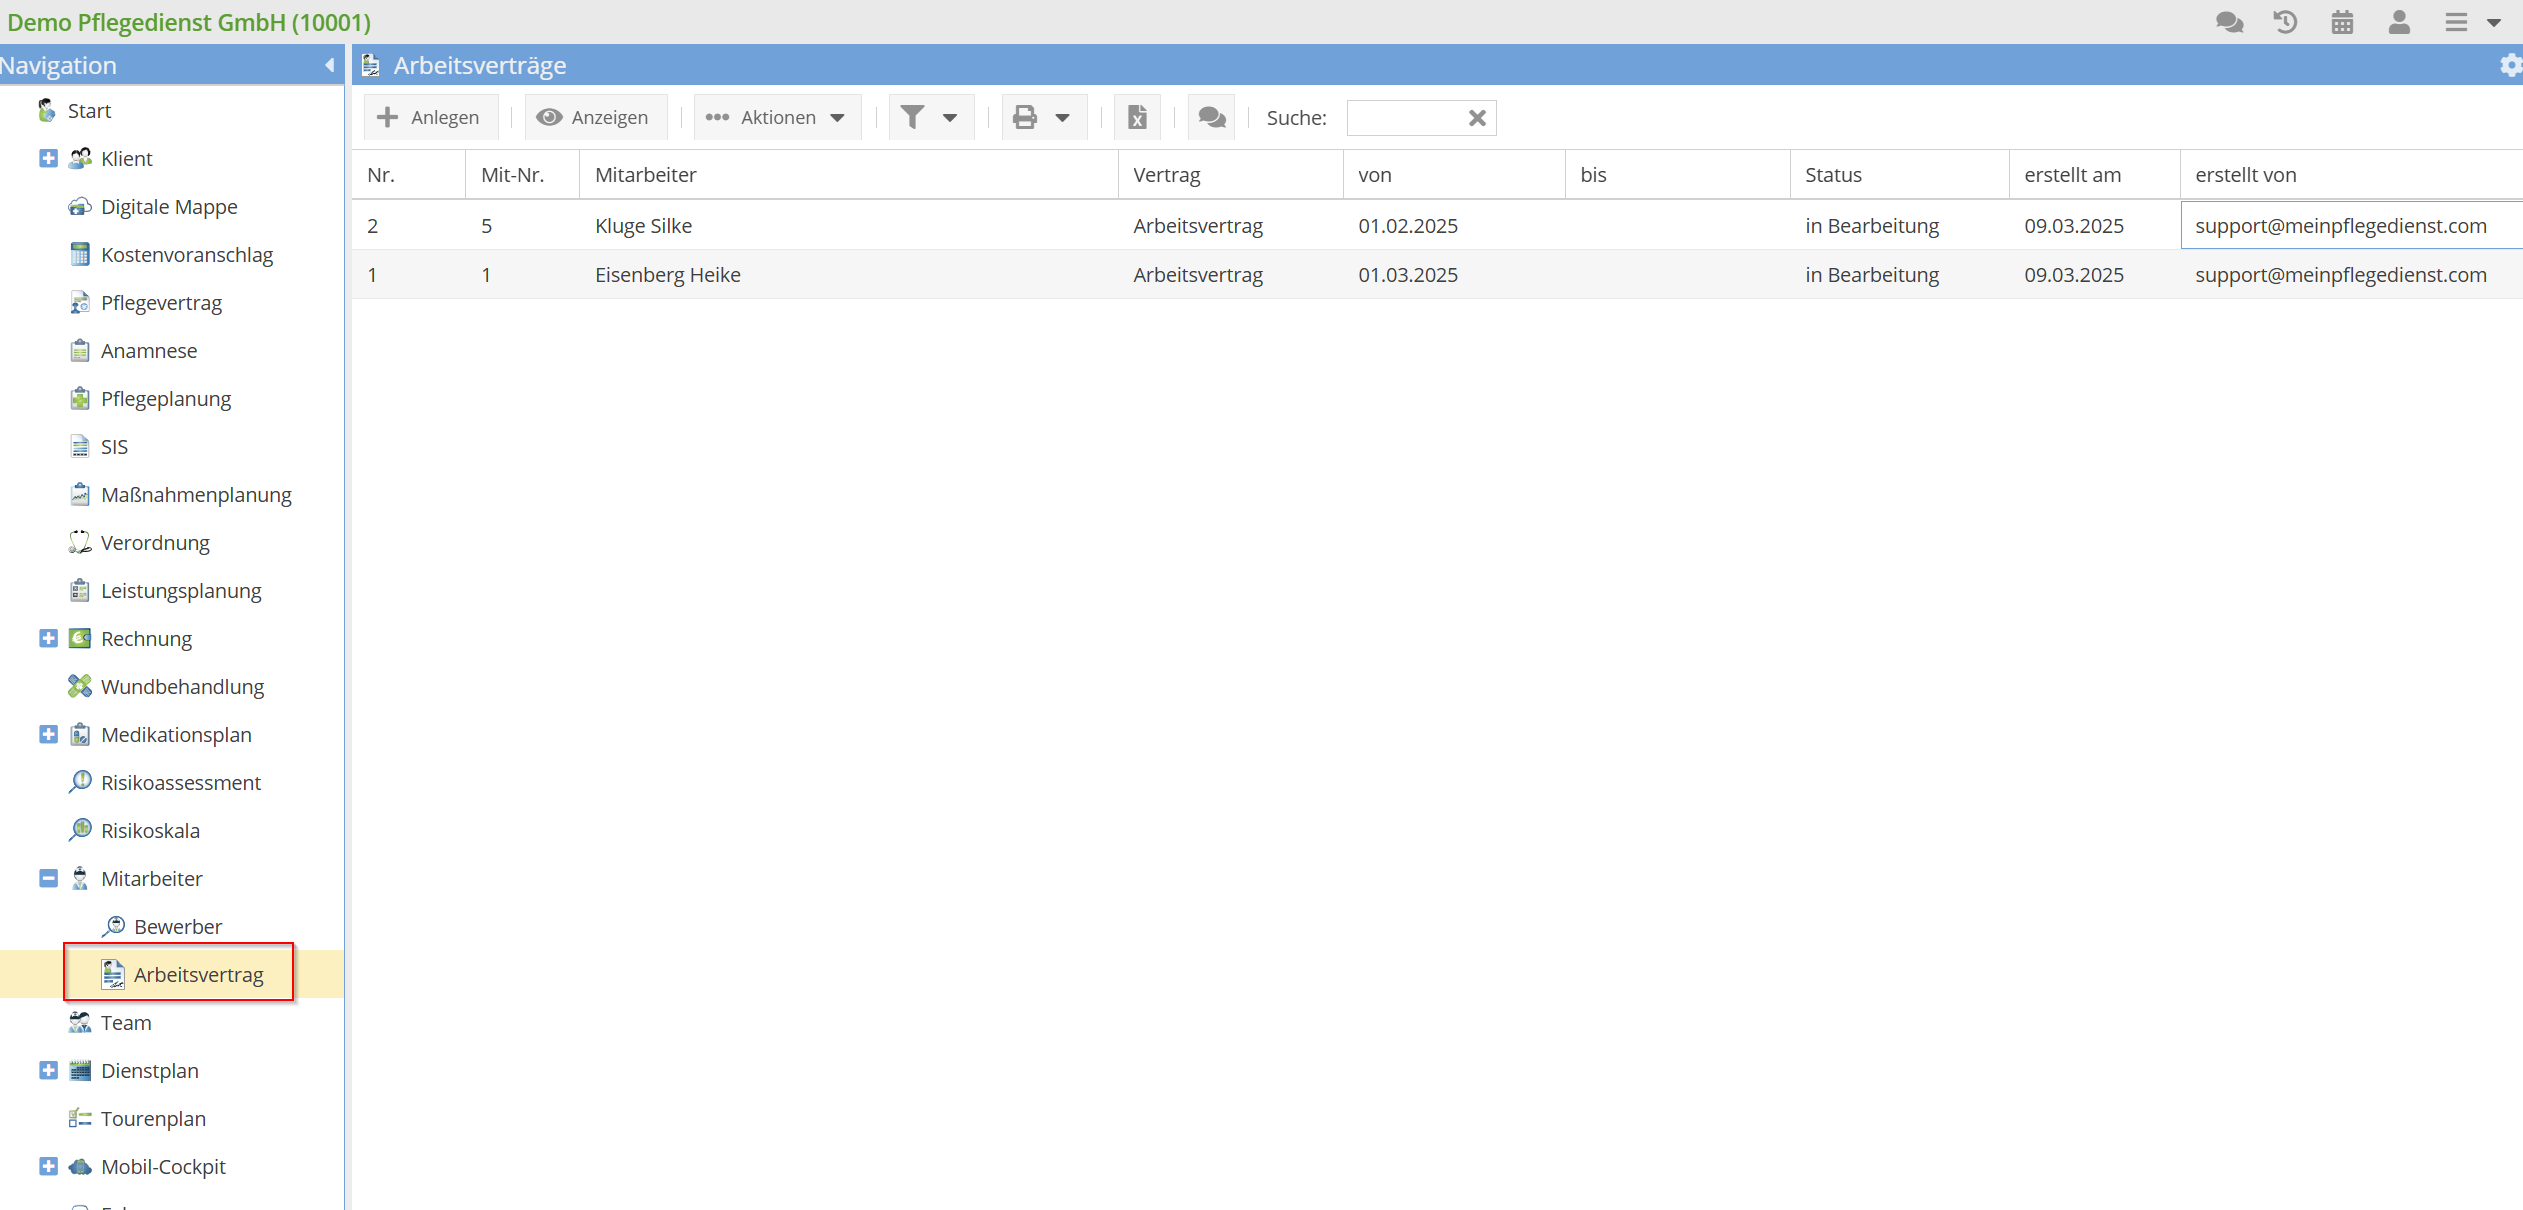Select Eisenberg Heike Arbeitsvertrag row
Image resolution: width=2523 pixels, height=1210 pixels.
coord(1260,274)
